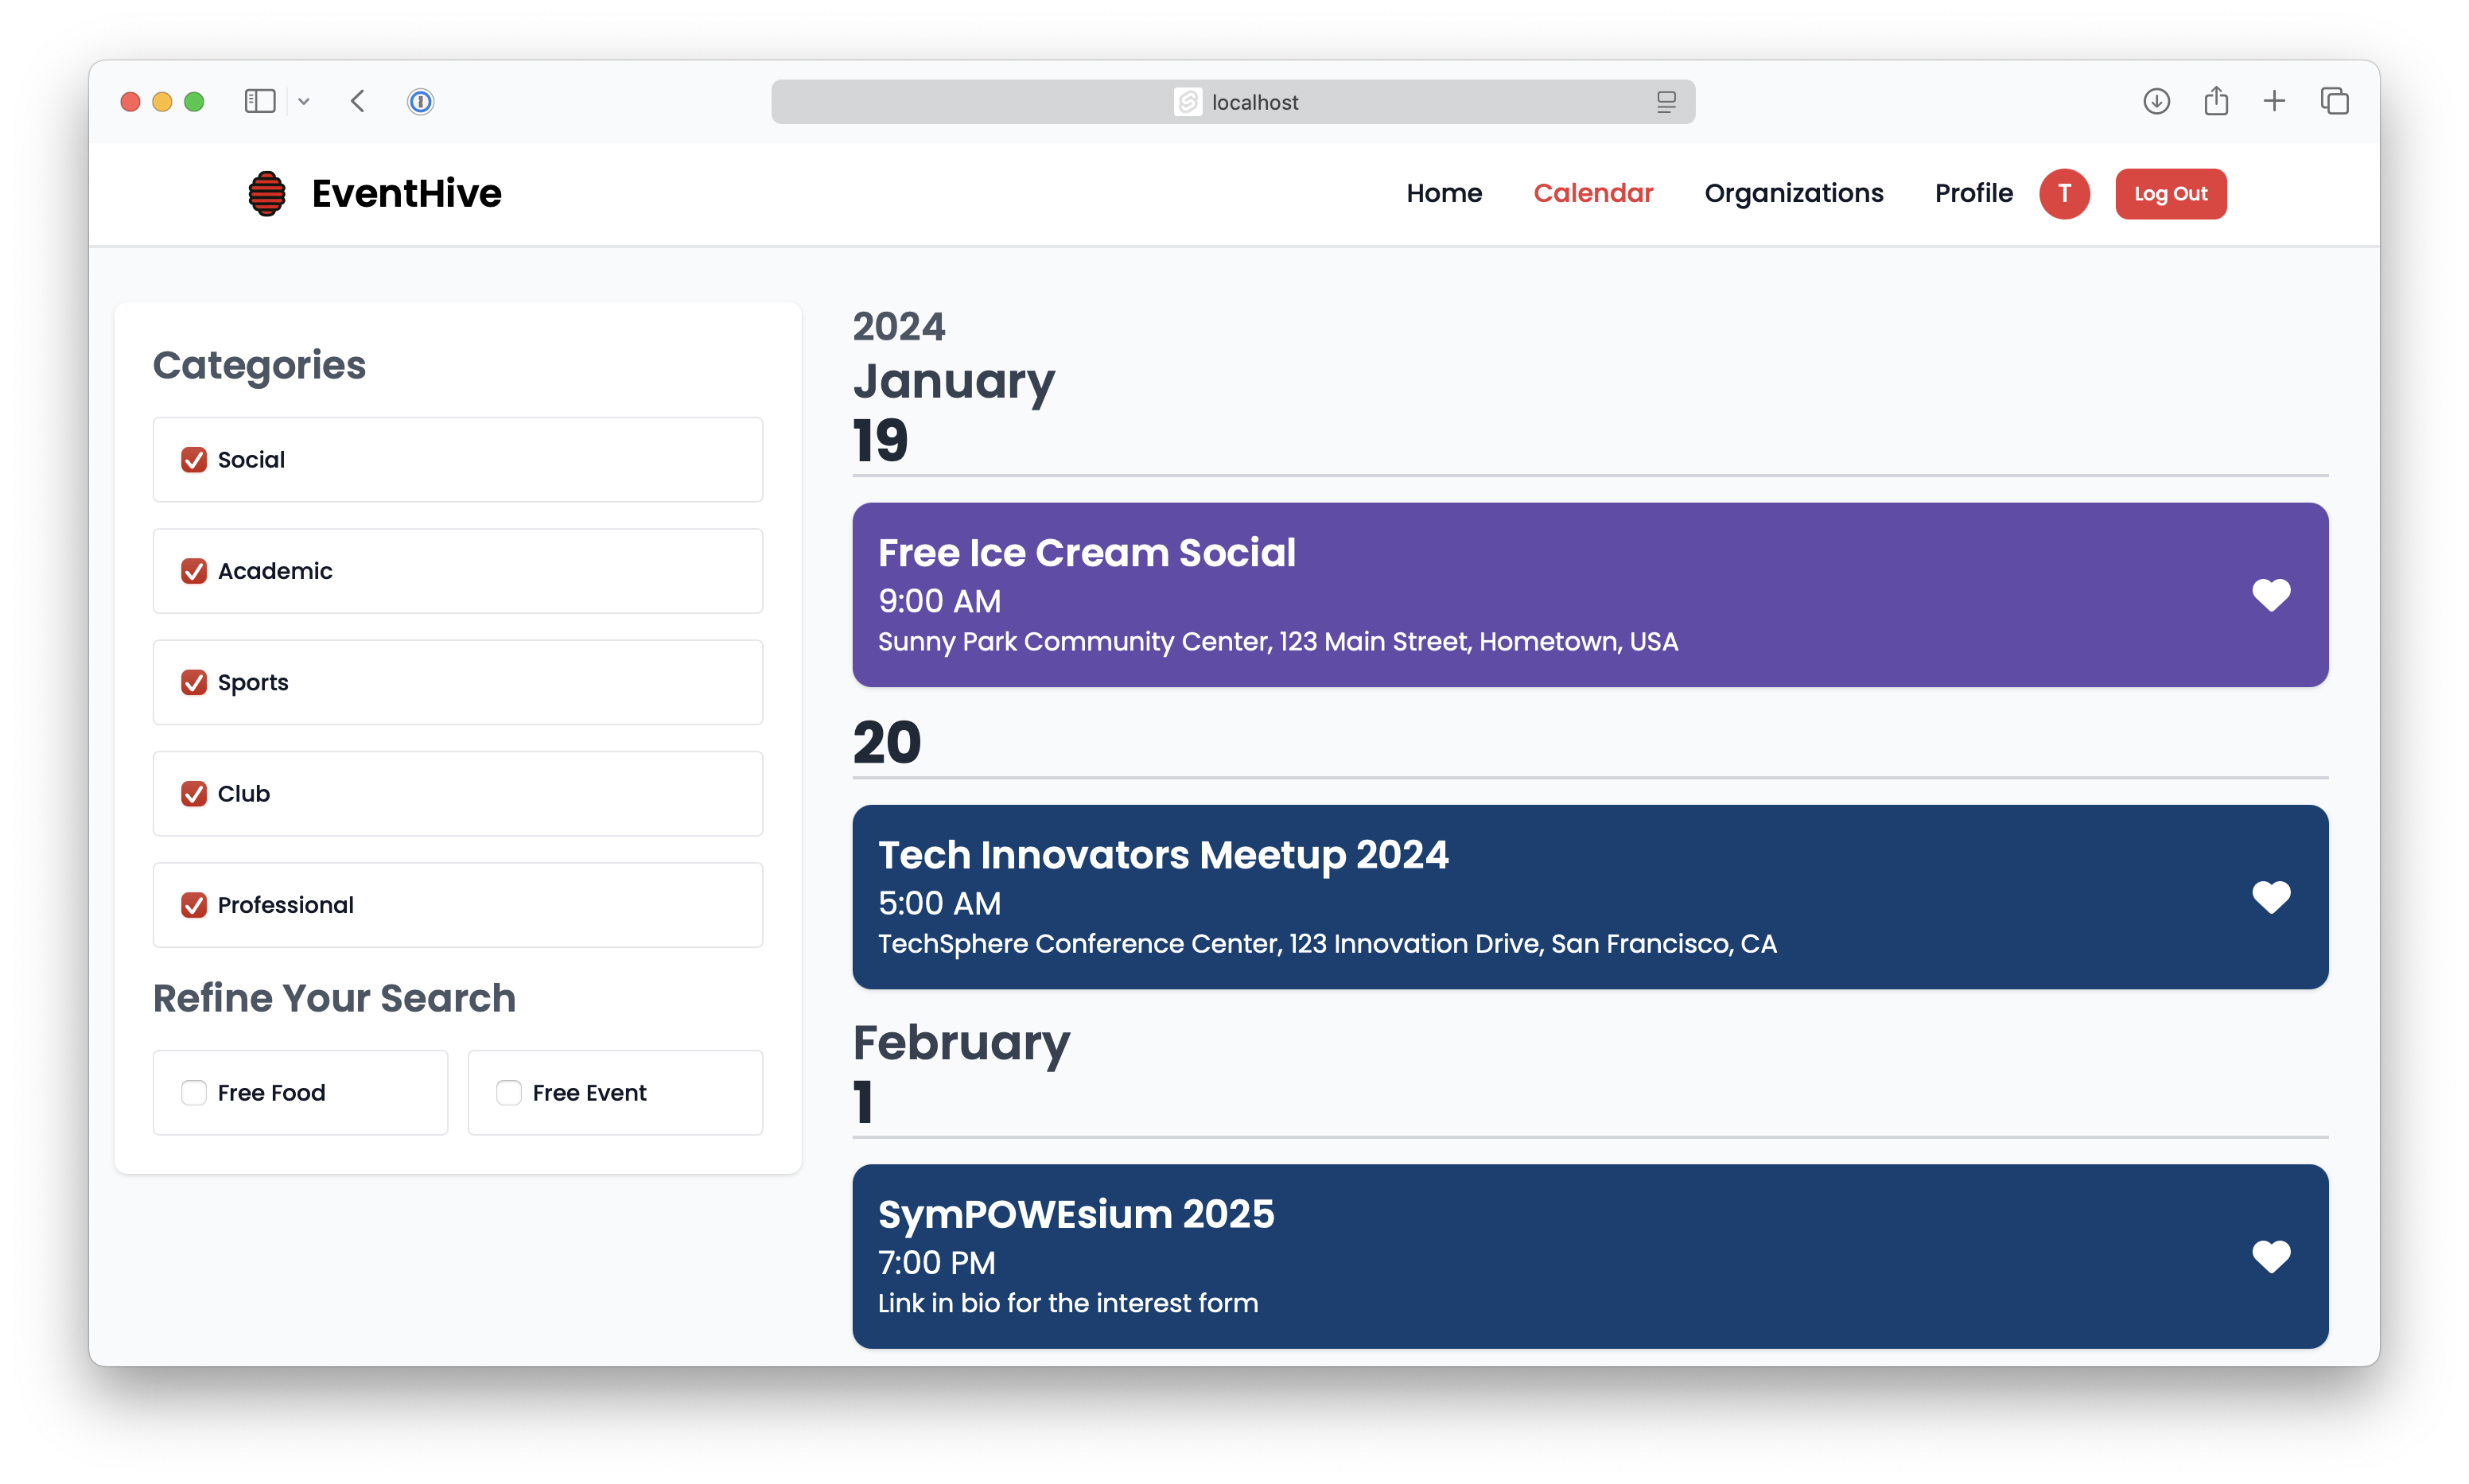This screenshot has width=2469, height=1484.
Task: Click the Safari share icon
Action: click(2215, 101)
